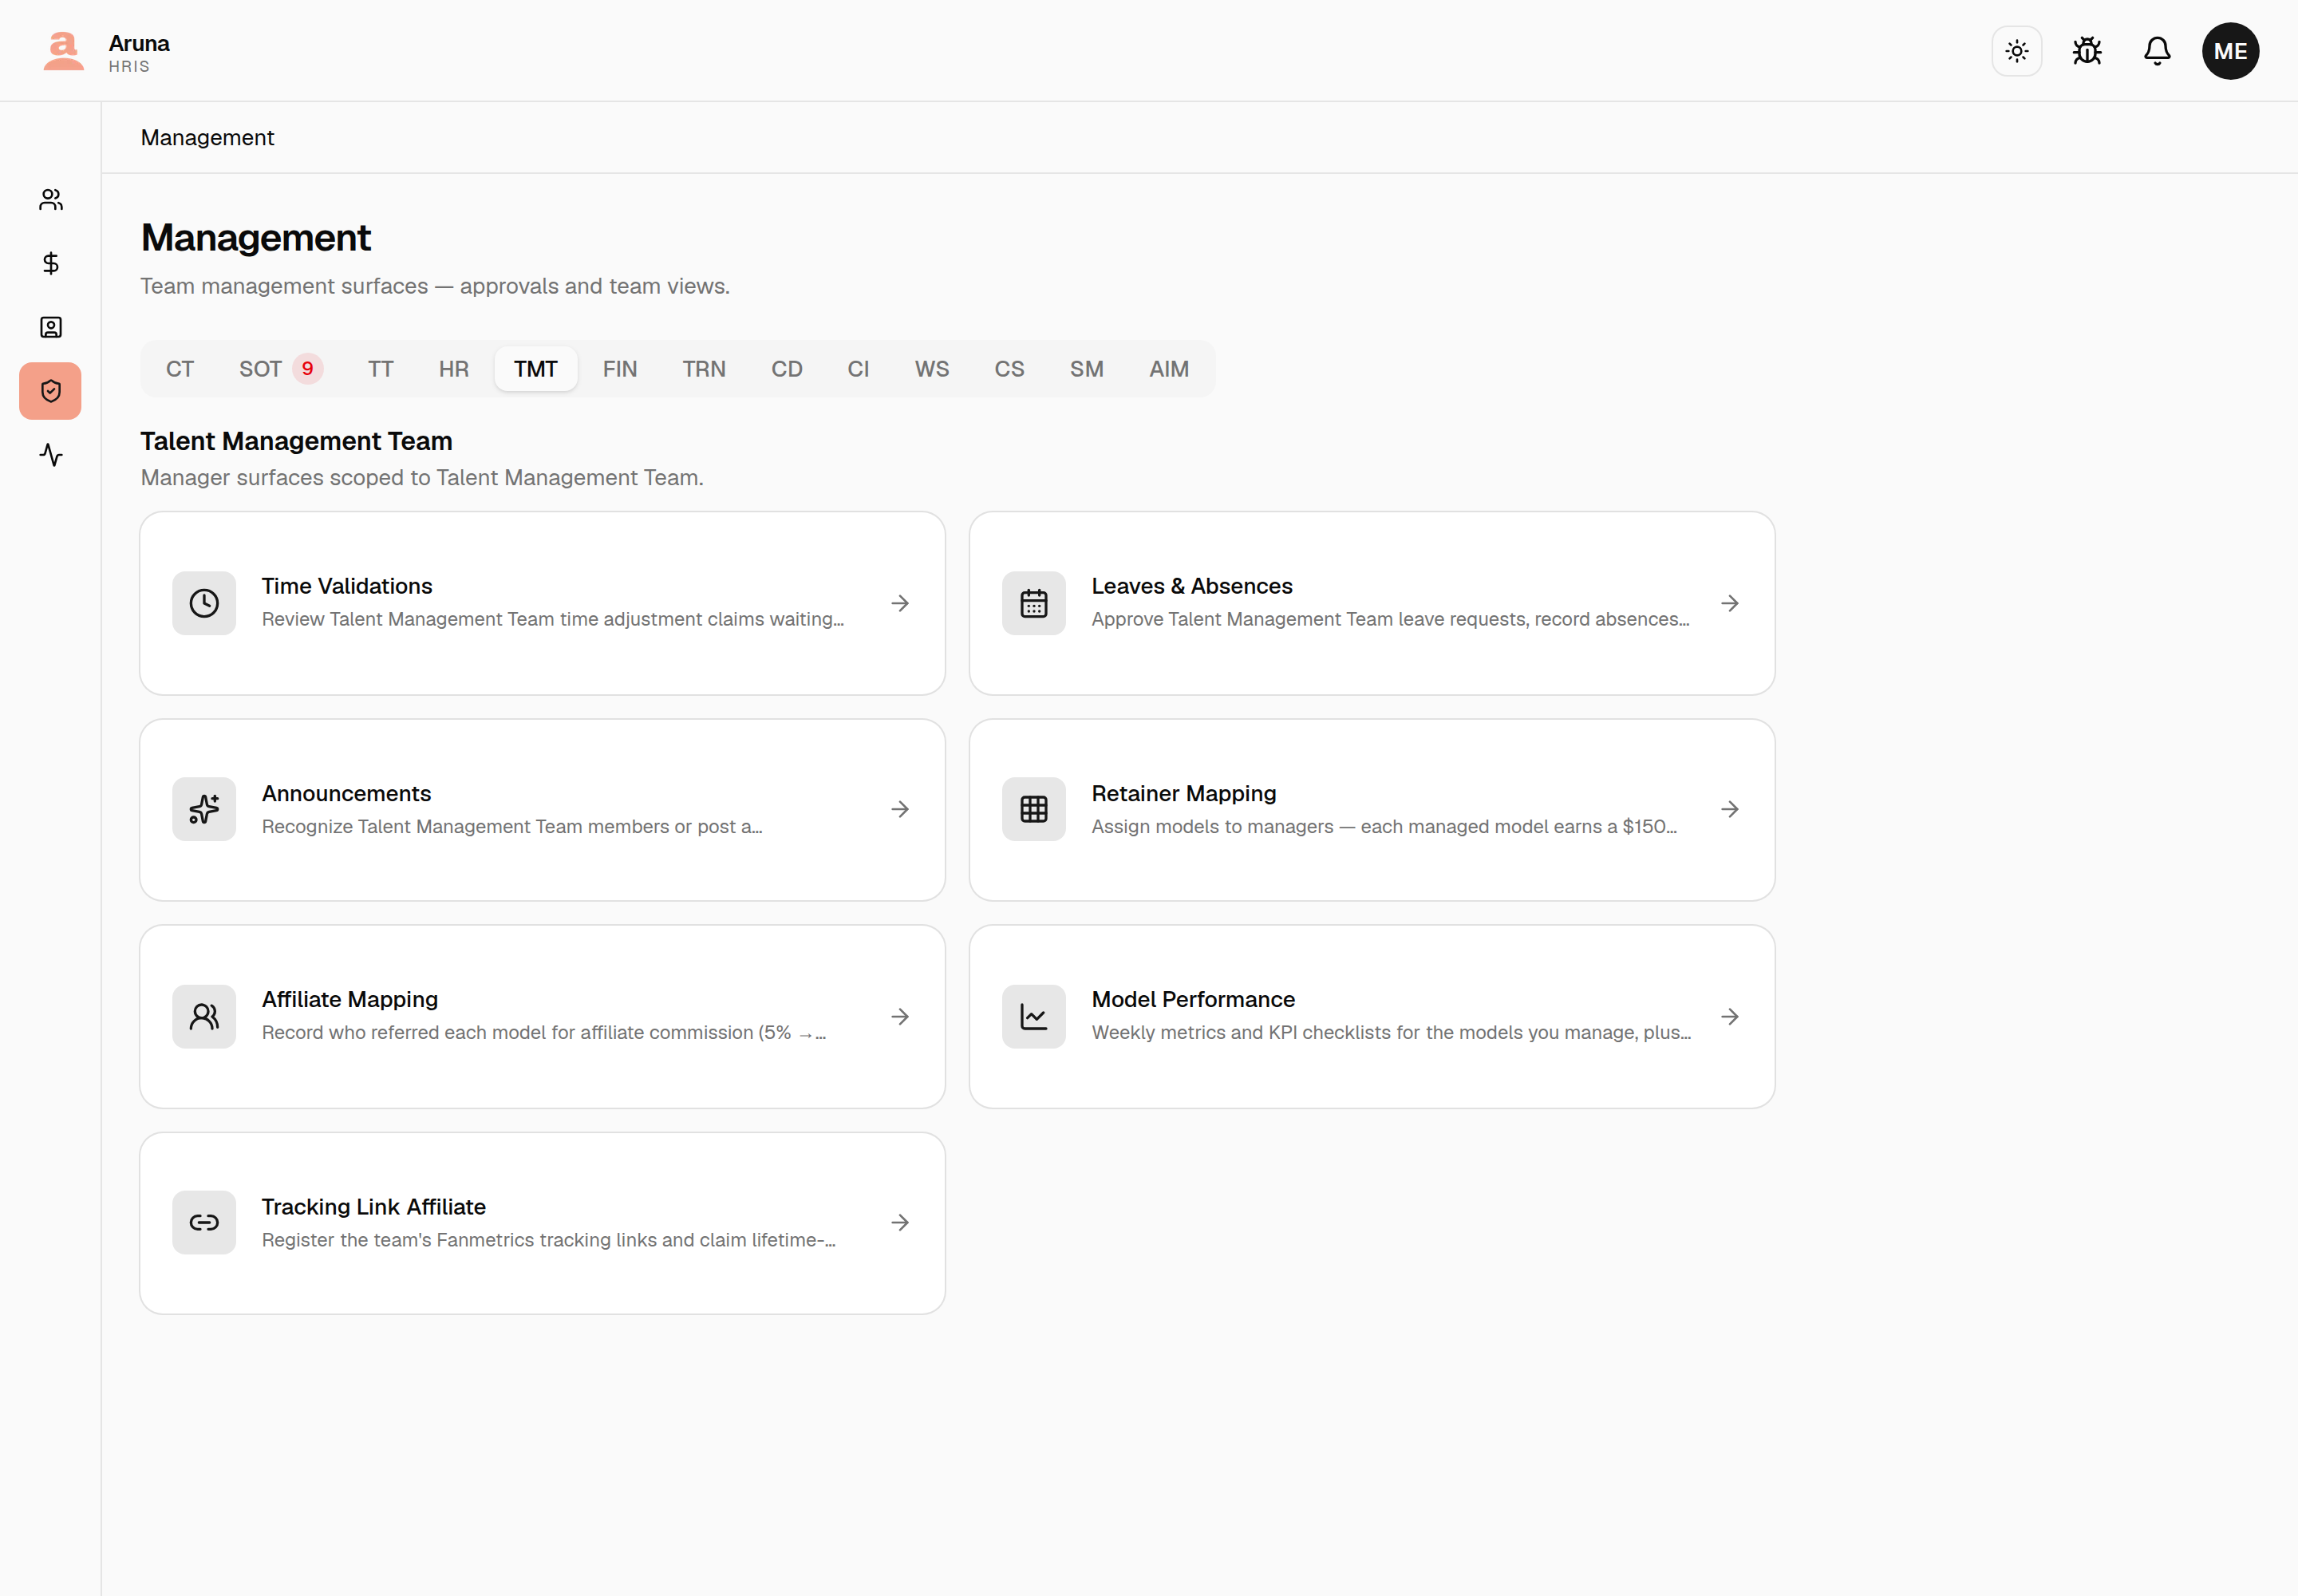Open the people sidebar icon
The width and height of the screenshot is (2298, 1596).
click(51, 200)
